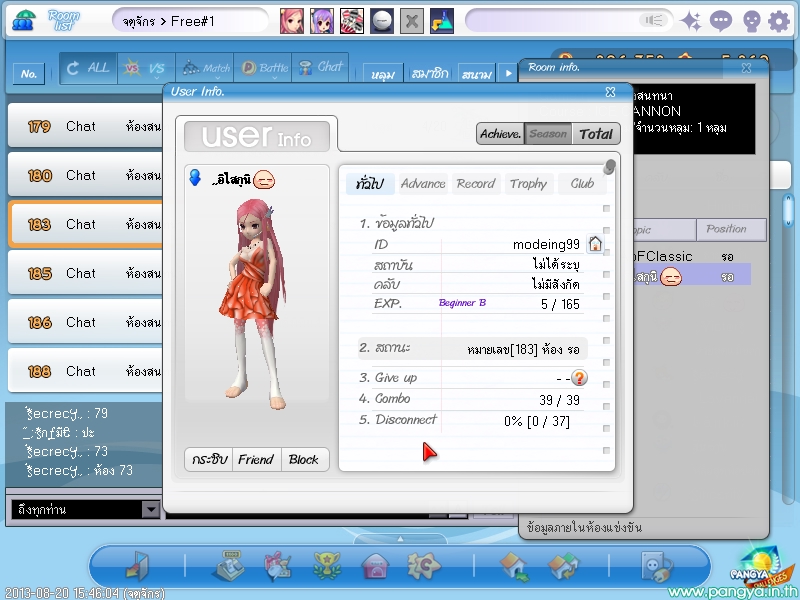
Task: Switch to the Record tab
Action: [476, 184]
